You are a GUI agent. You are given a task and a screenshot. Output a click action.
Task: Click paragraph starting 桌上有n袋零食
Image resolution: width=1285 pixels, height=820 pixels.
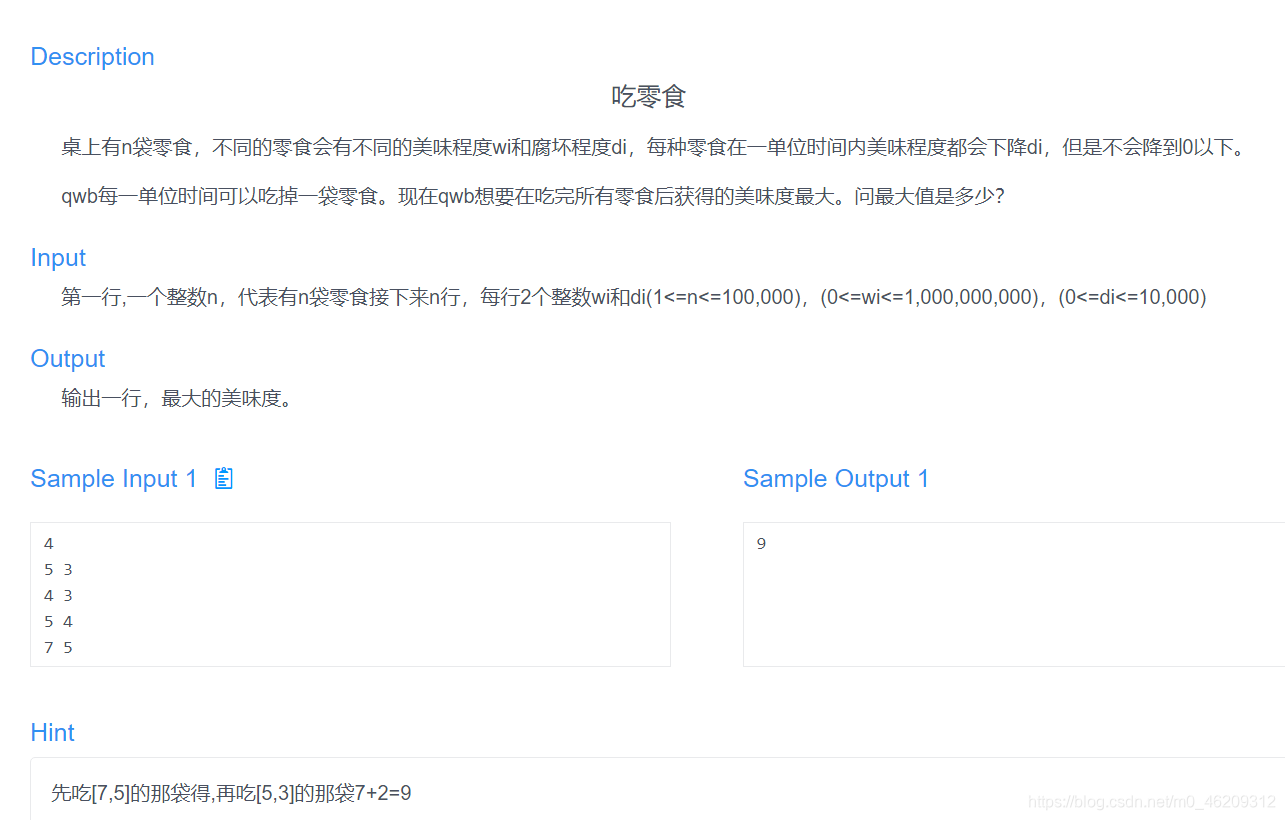coord(655,148)
